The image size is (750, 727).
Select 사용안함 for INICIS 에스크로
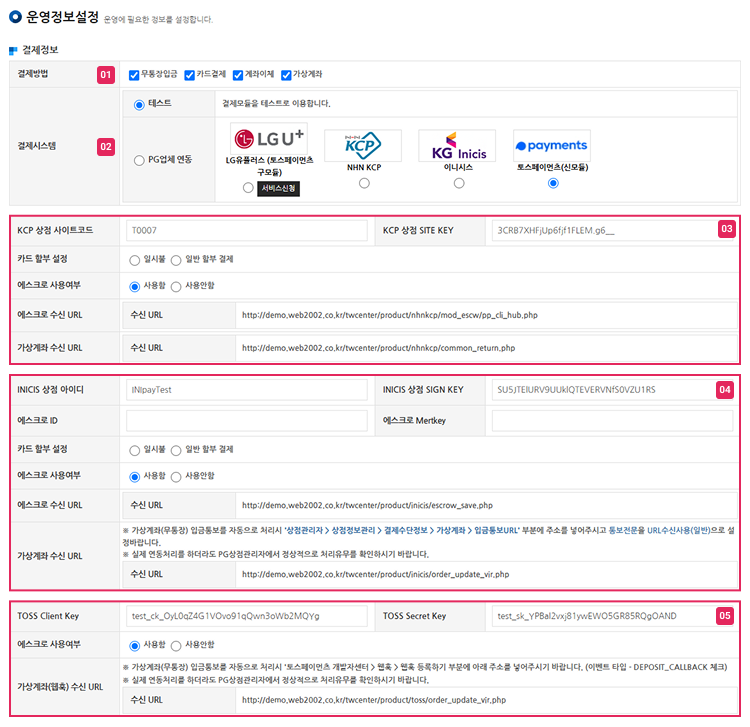coord(176,477)
